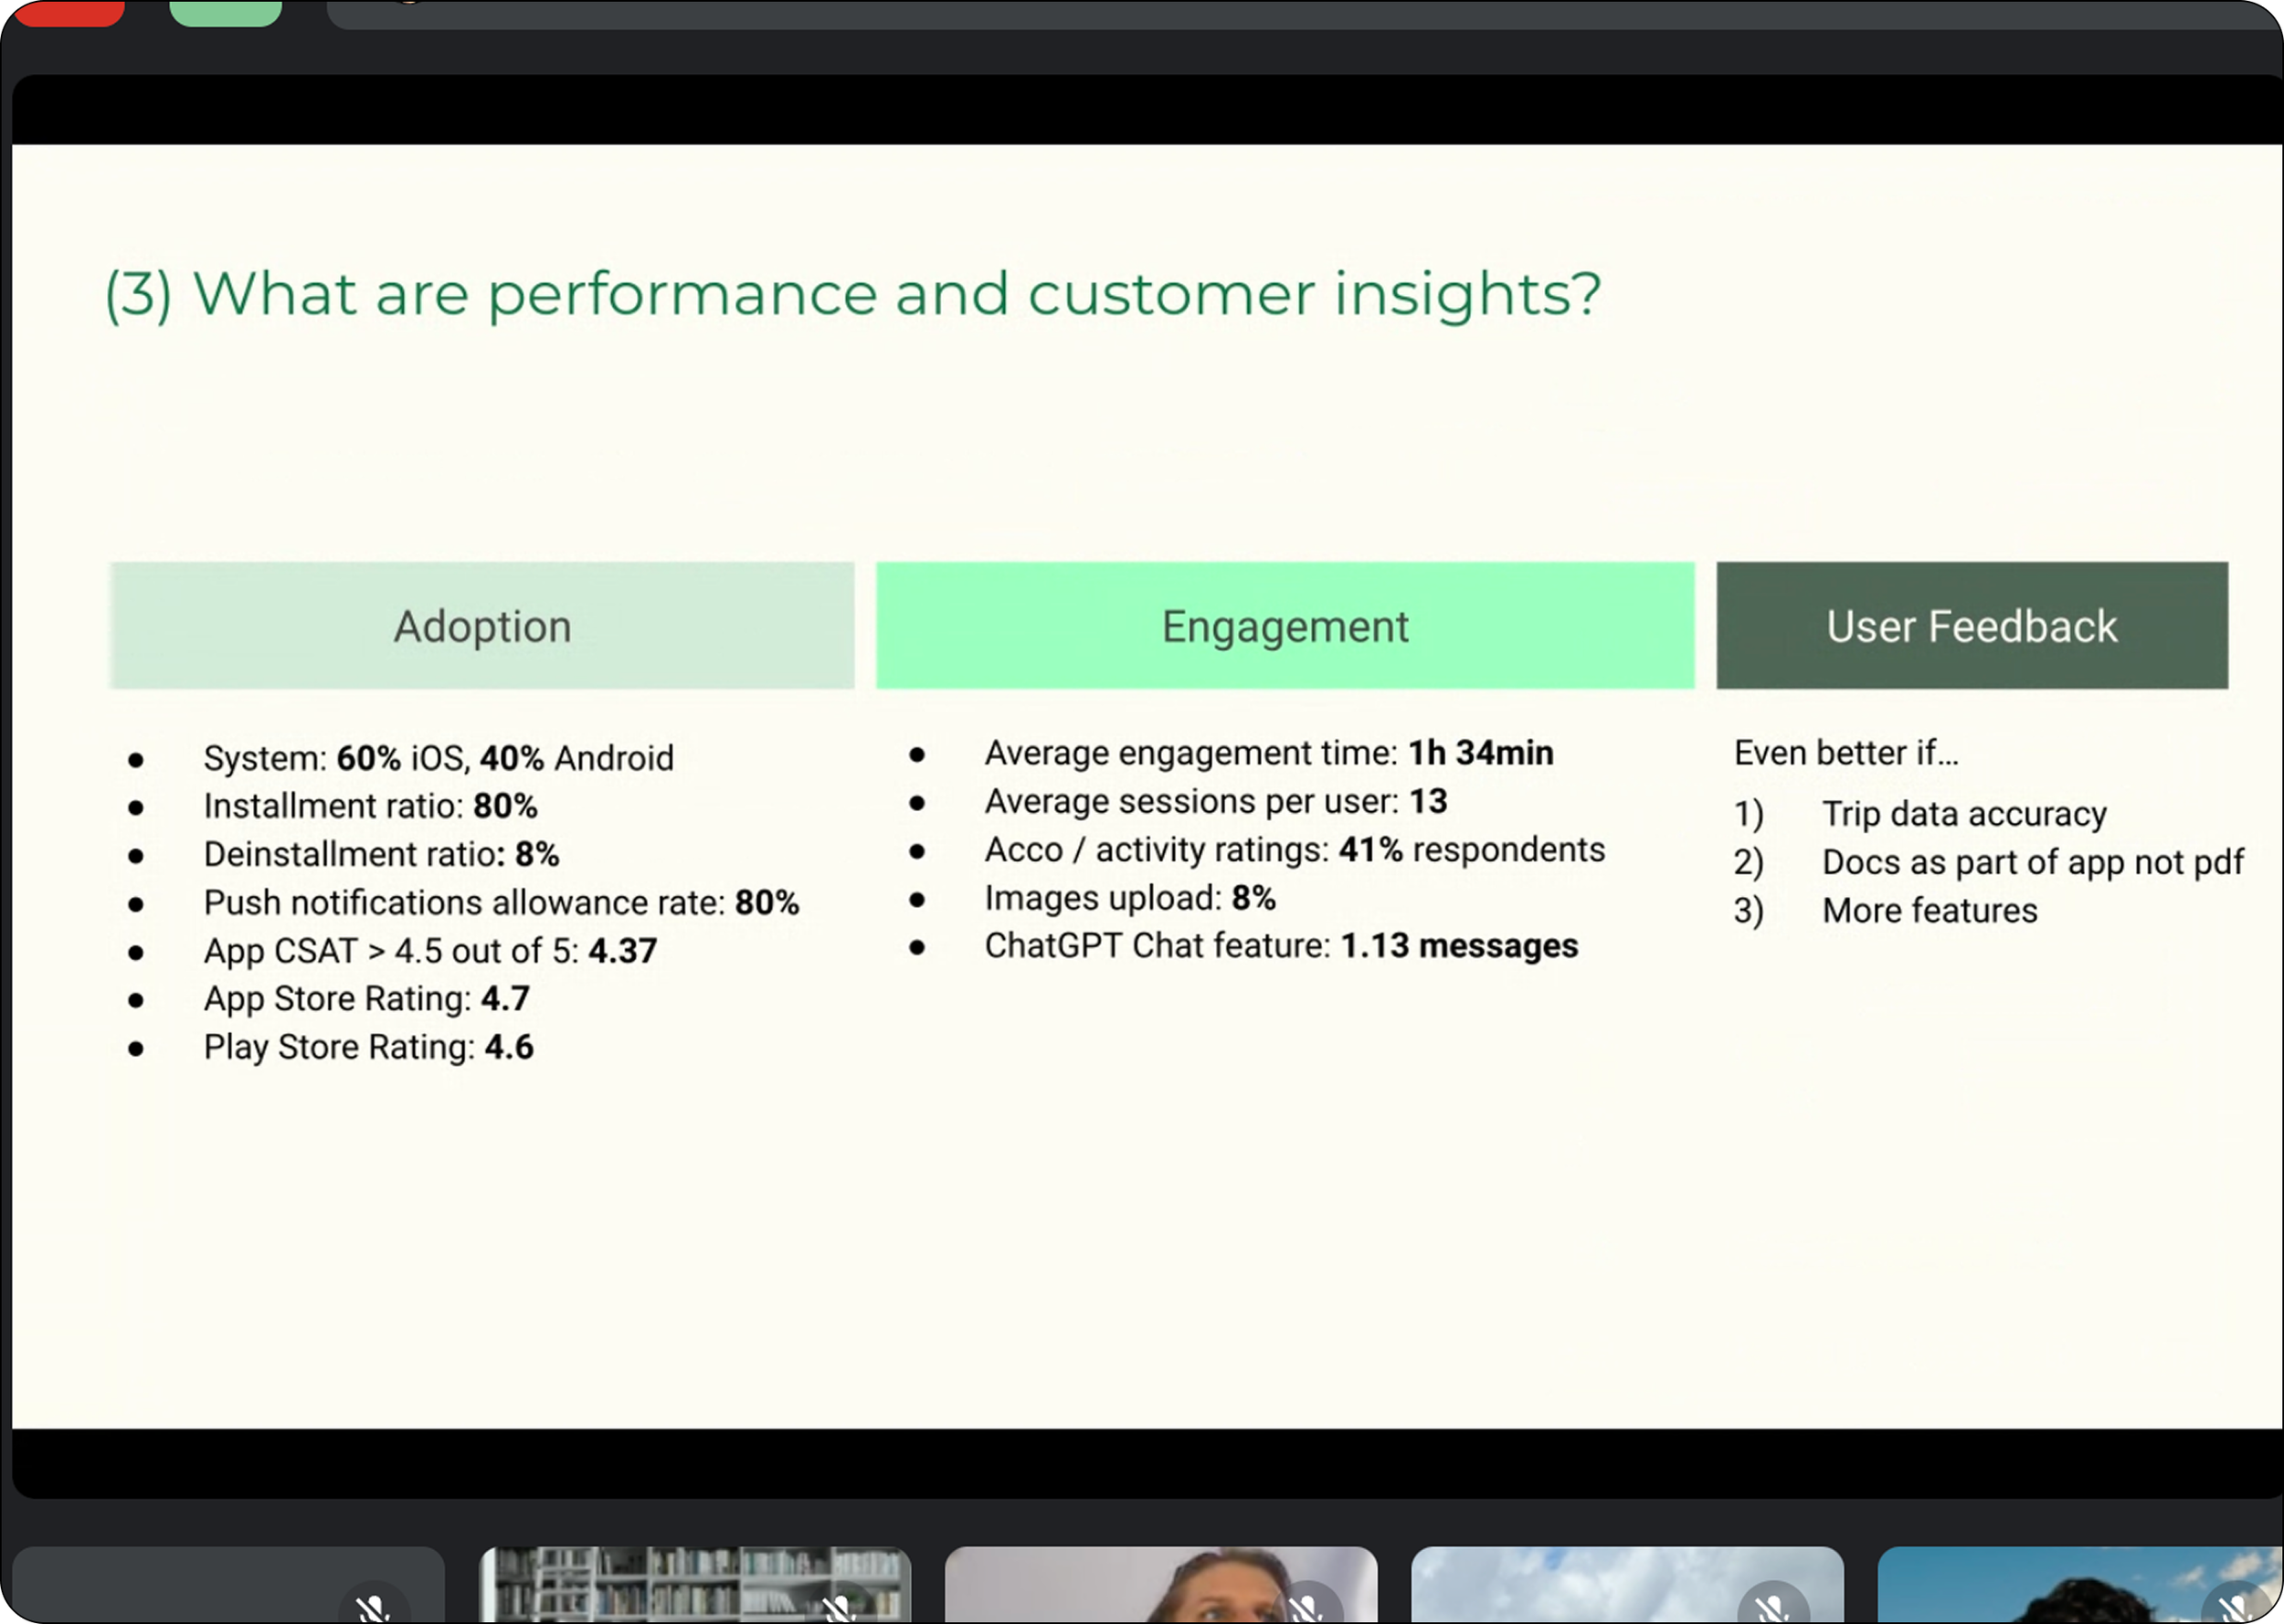
Task: Click 'Docs as part of app not pdf'
Action: [2033, 862]
